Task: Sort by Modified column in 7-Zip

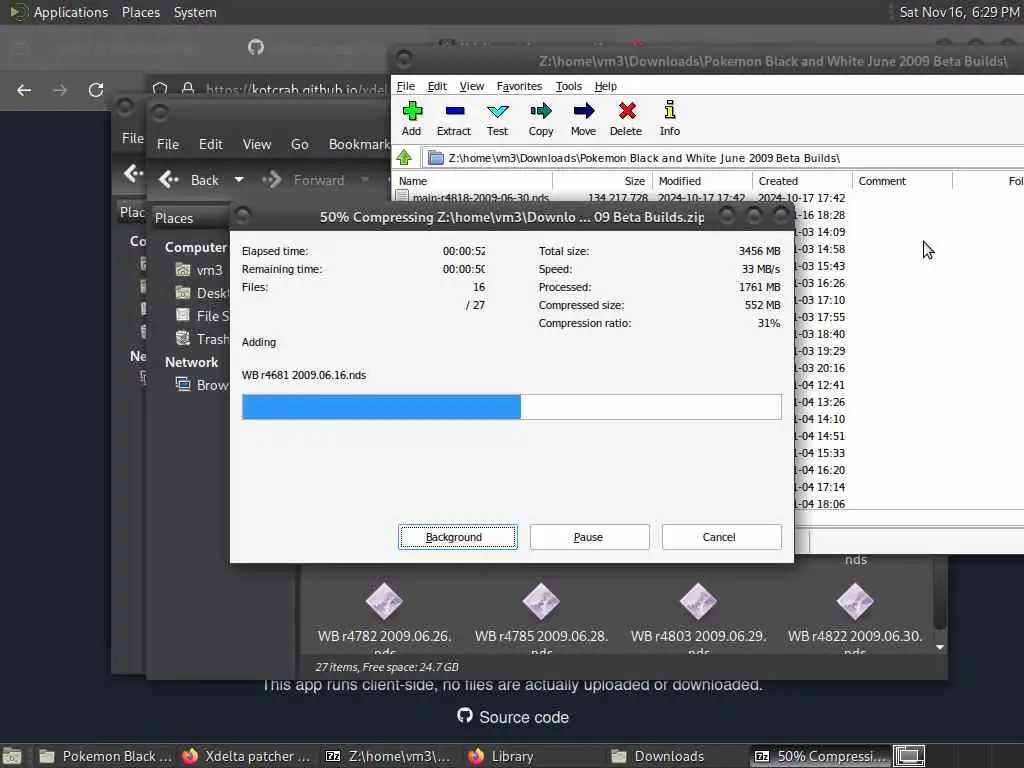Action: click(703, 181)
